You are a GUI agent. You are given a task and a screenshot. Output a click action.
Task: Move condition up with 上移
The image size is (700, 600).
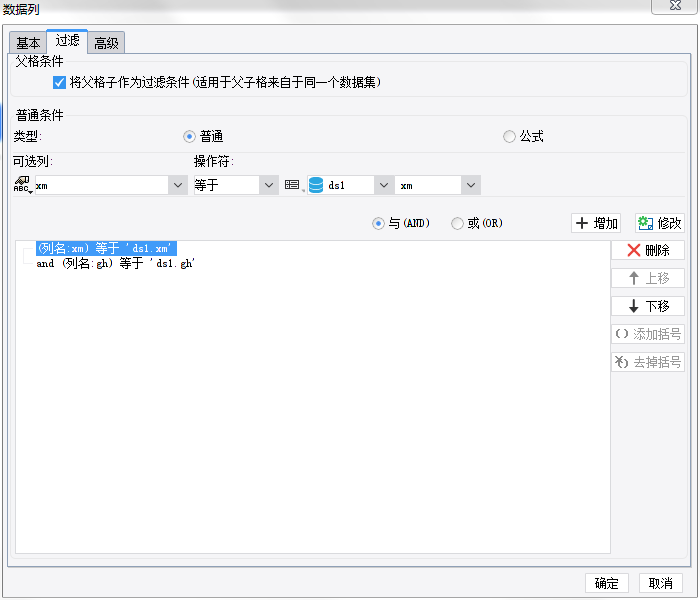tap(648, 278)
